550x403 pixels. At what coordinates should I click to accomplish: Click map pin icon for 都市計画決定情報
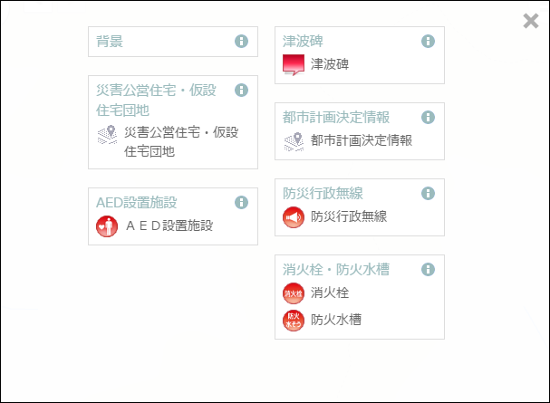[x=294, y=142]
